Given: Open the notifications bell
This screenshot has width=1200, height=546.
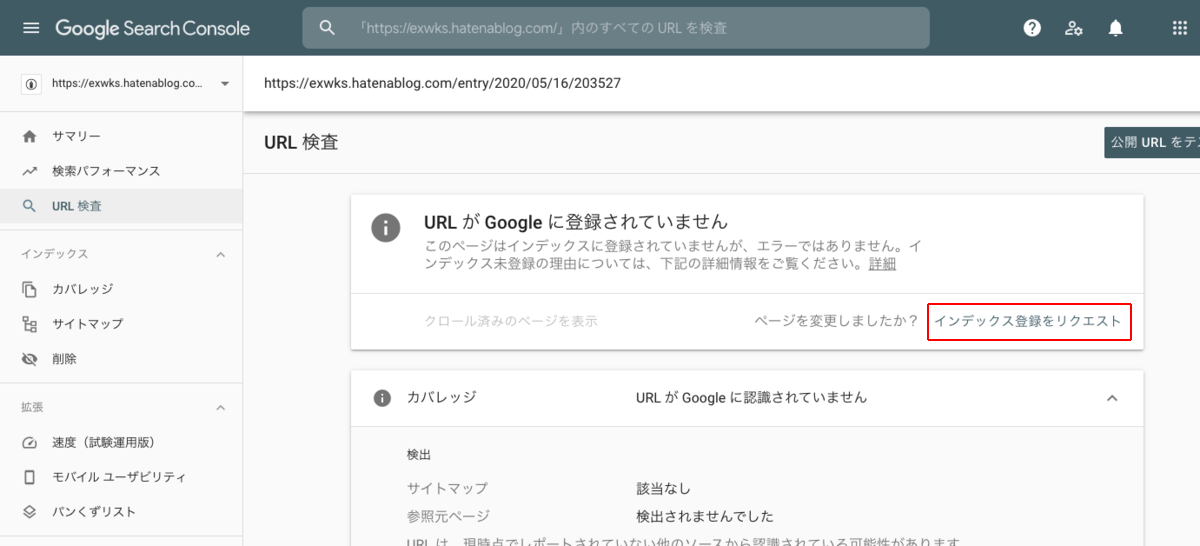Looking at the screenshot, I should pos(1116,28).
